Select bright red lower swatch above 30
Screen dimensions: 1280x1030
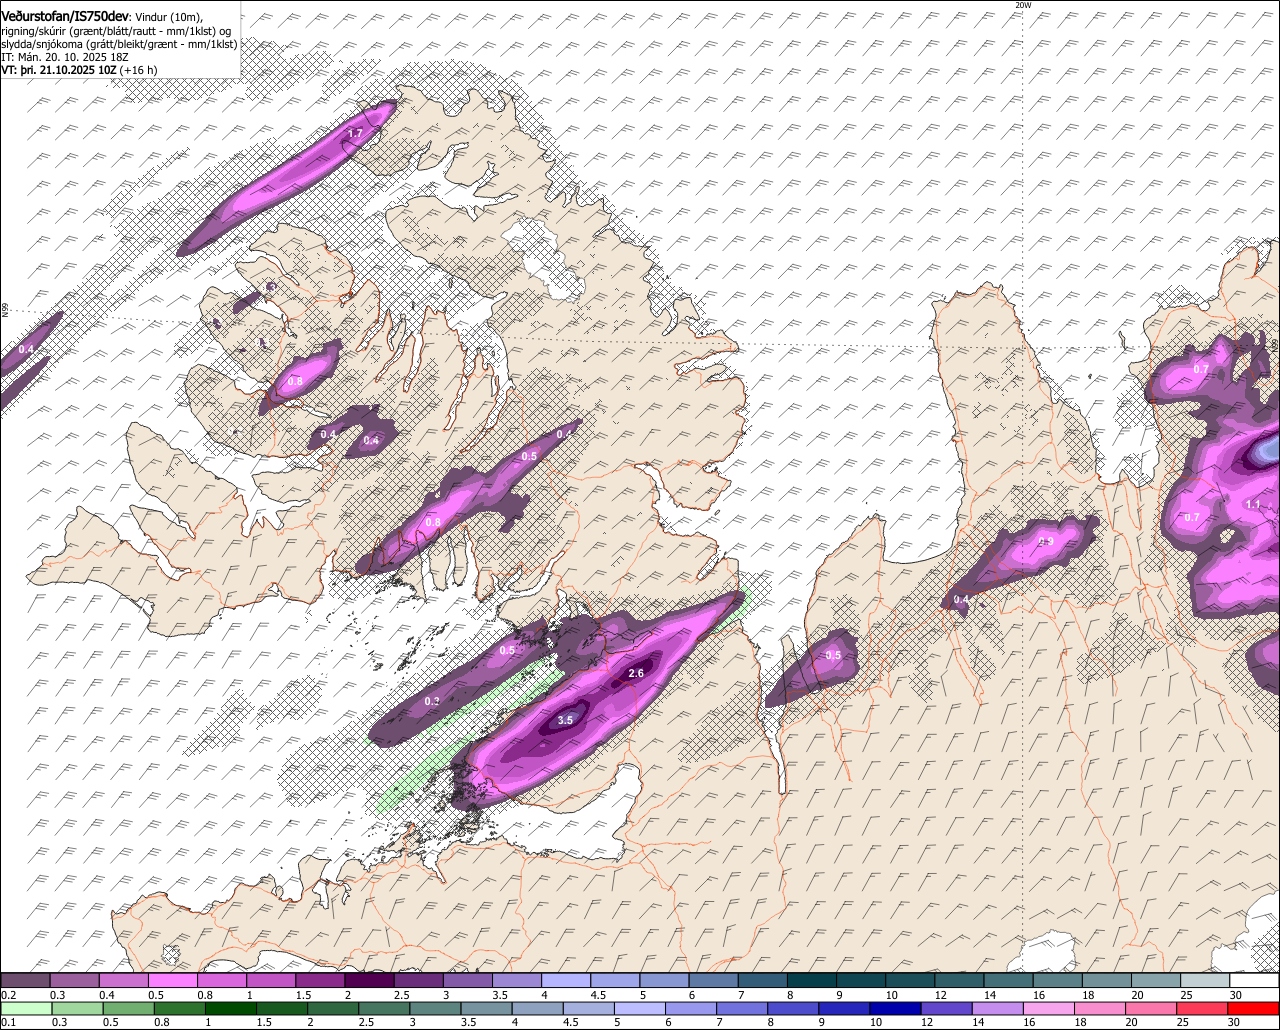1252,1009
